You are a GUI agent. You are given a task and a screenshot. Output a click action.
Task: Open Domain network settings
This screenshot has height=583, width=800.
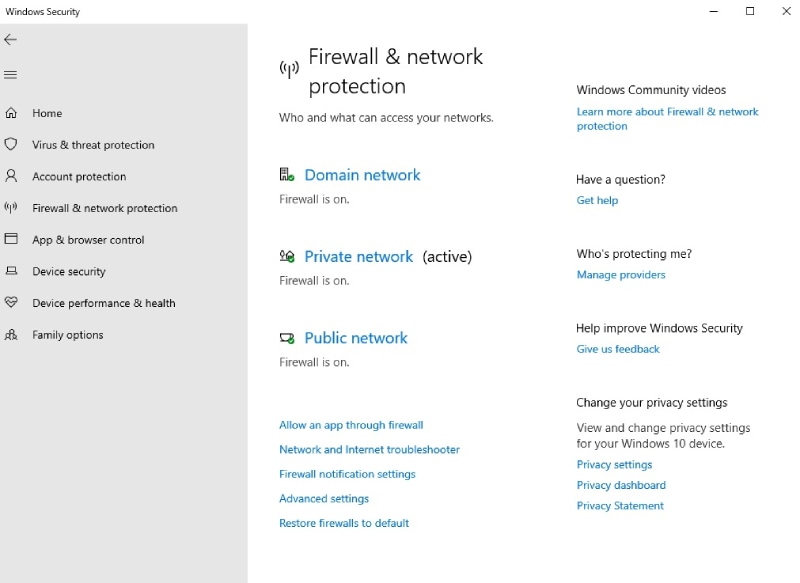(x=362, y=175)
